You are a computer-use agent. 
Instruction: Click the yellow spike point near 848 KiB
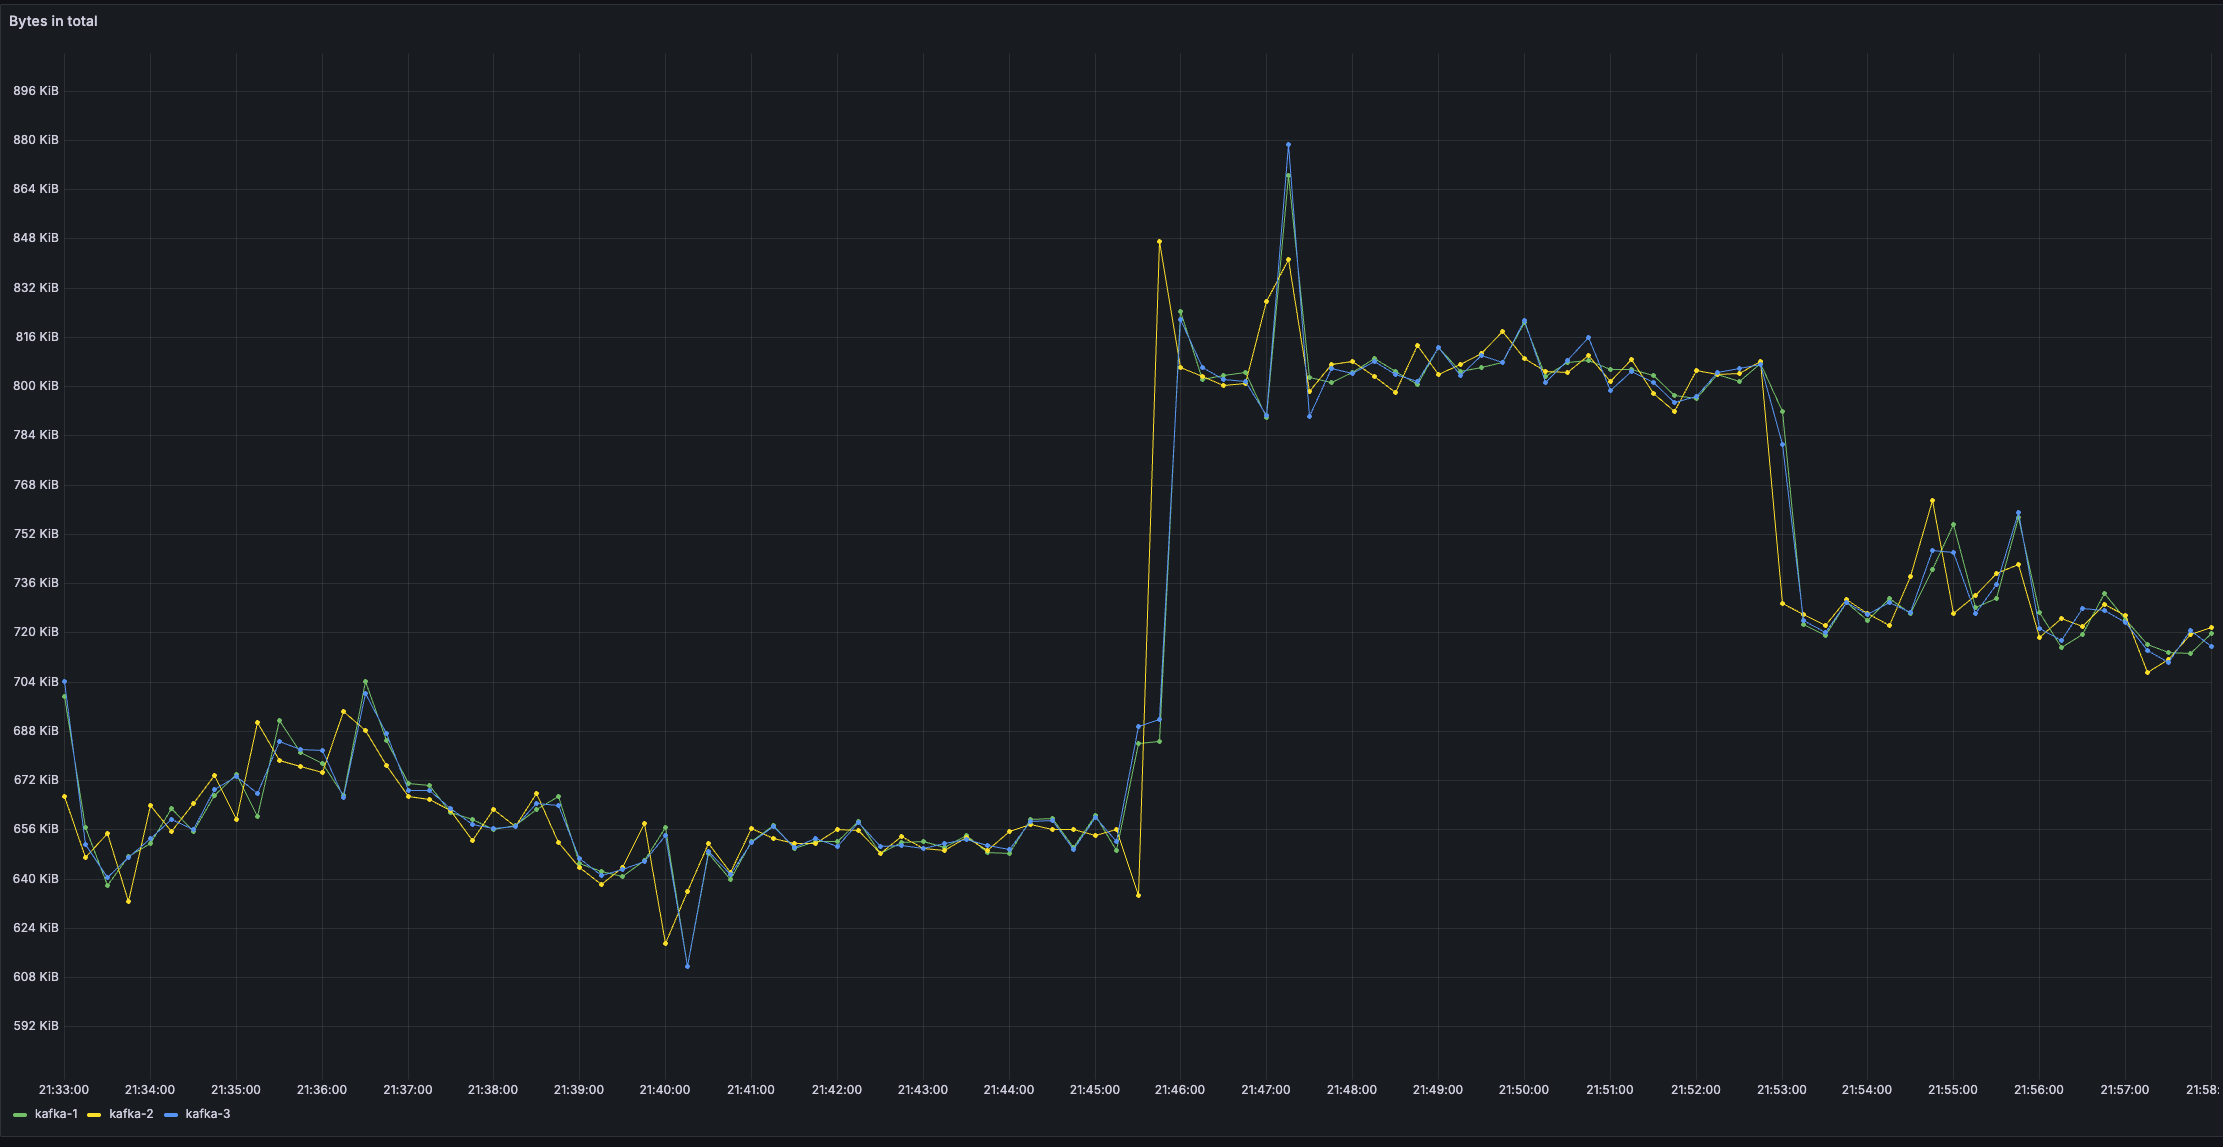(1159, 241)
